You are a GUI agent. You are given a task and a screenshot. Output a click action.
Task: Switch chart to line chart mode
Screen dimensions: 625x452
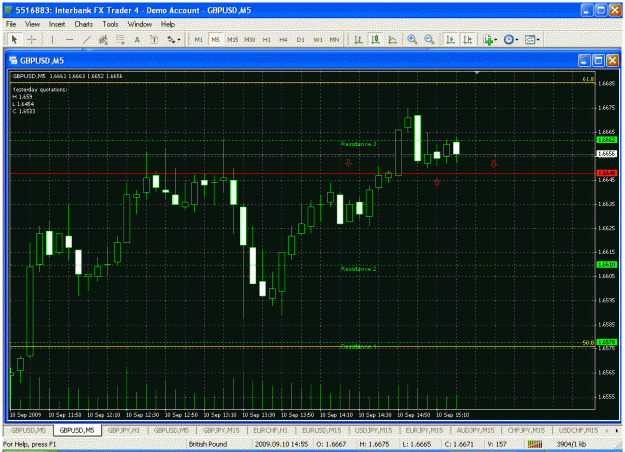point(392,39)
